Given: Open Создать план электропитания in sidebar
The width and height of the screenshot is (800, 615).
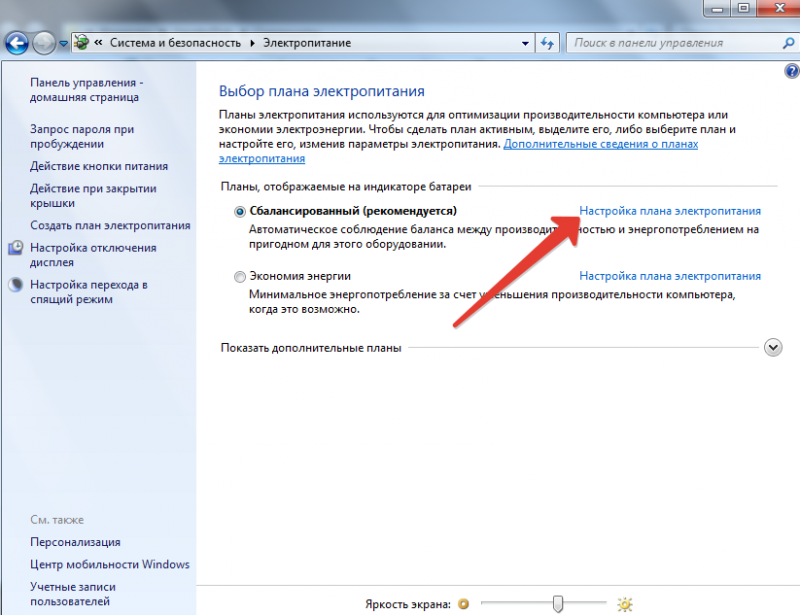Looking at the screenshot, I should [110, 225].
